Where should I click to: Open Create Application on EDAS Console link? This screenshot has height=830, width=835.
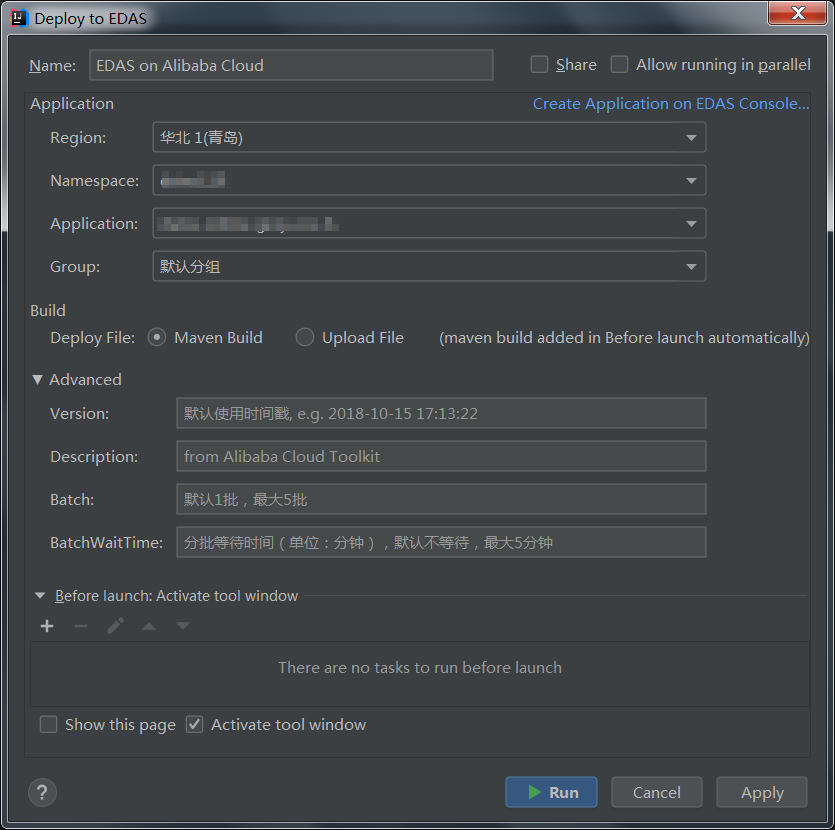(x=671, y=103)
